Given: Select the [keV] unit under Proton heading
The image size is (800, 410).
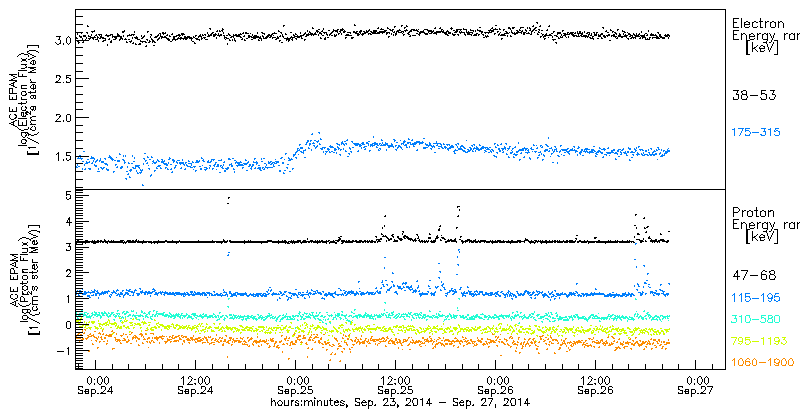Looking at the screenshot, I should (x=762, y=238).
